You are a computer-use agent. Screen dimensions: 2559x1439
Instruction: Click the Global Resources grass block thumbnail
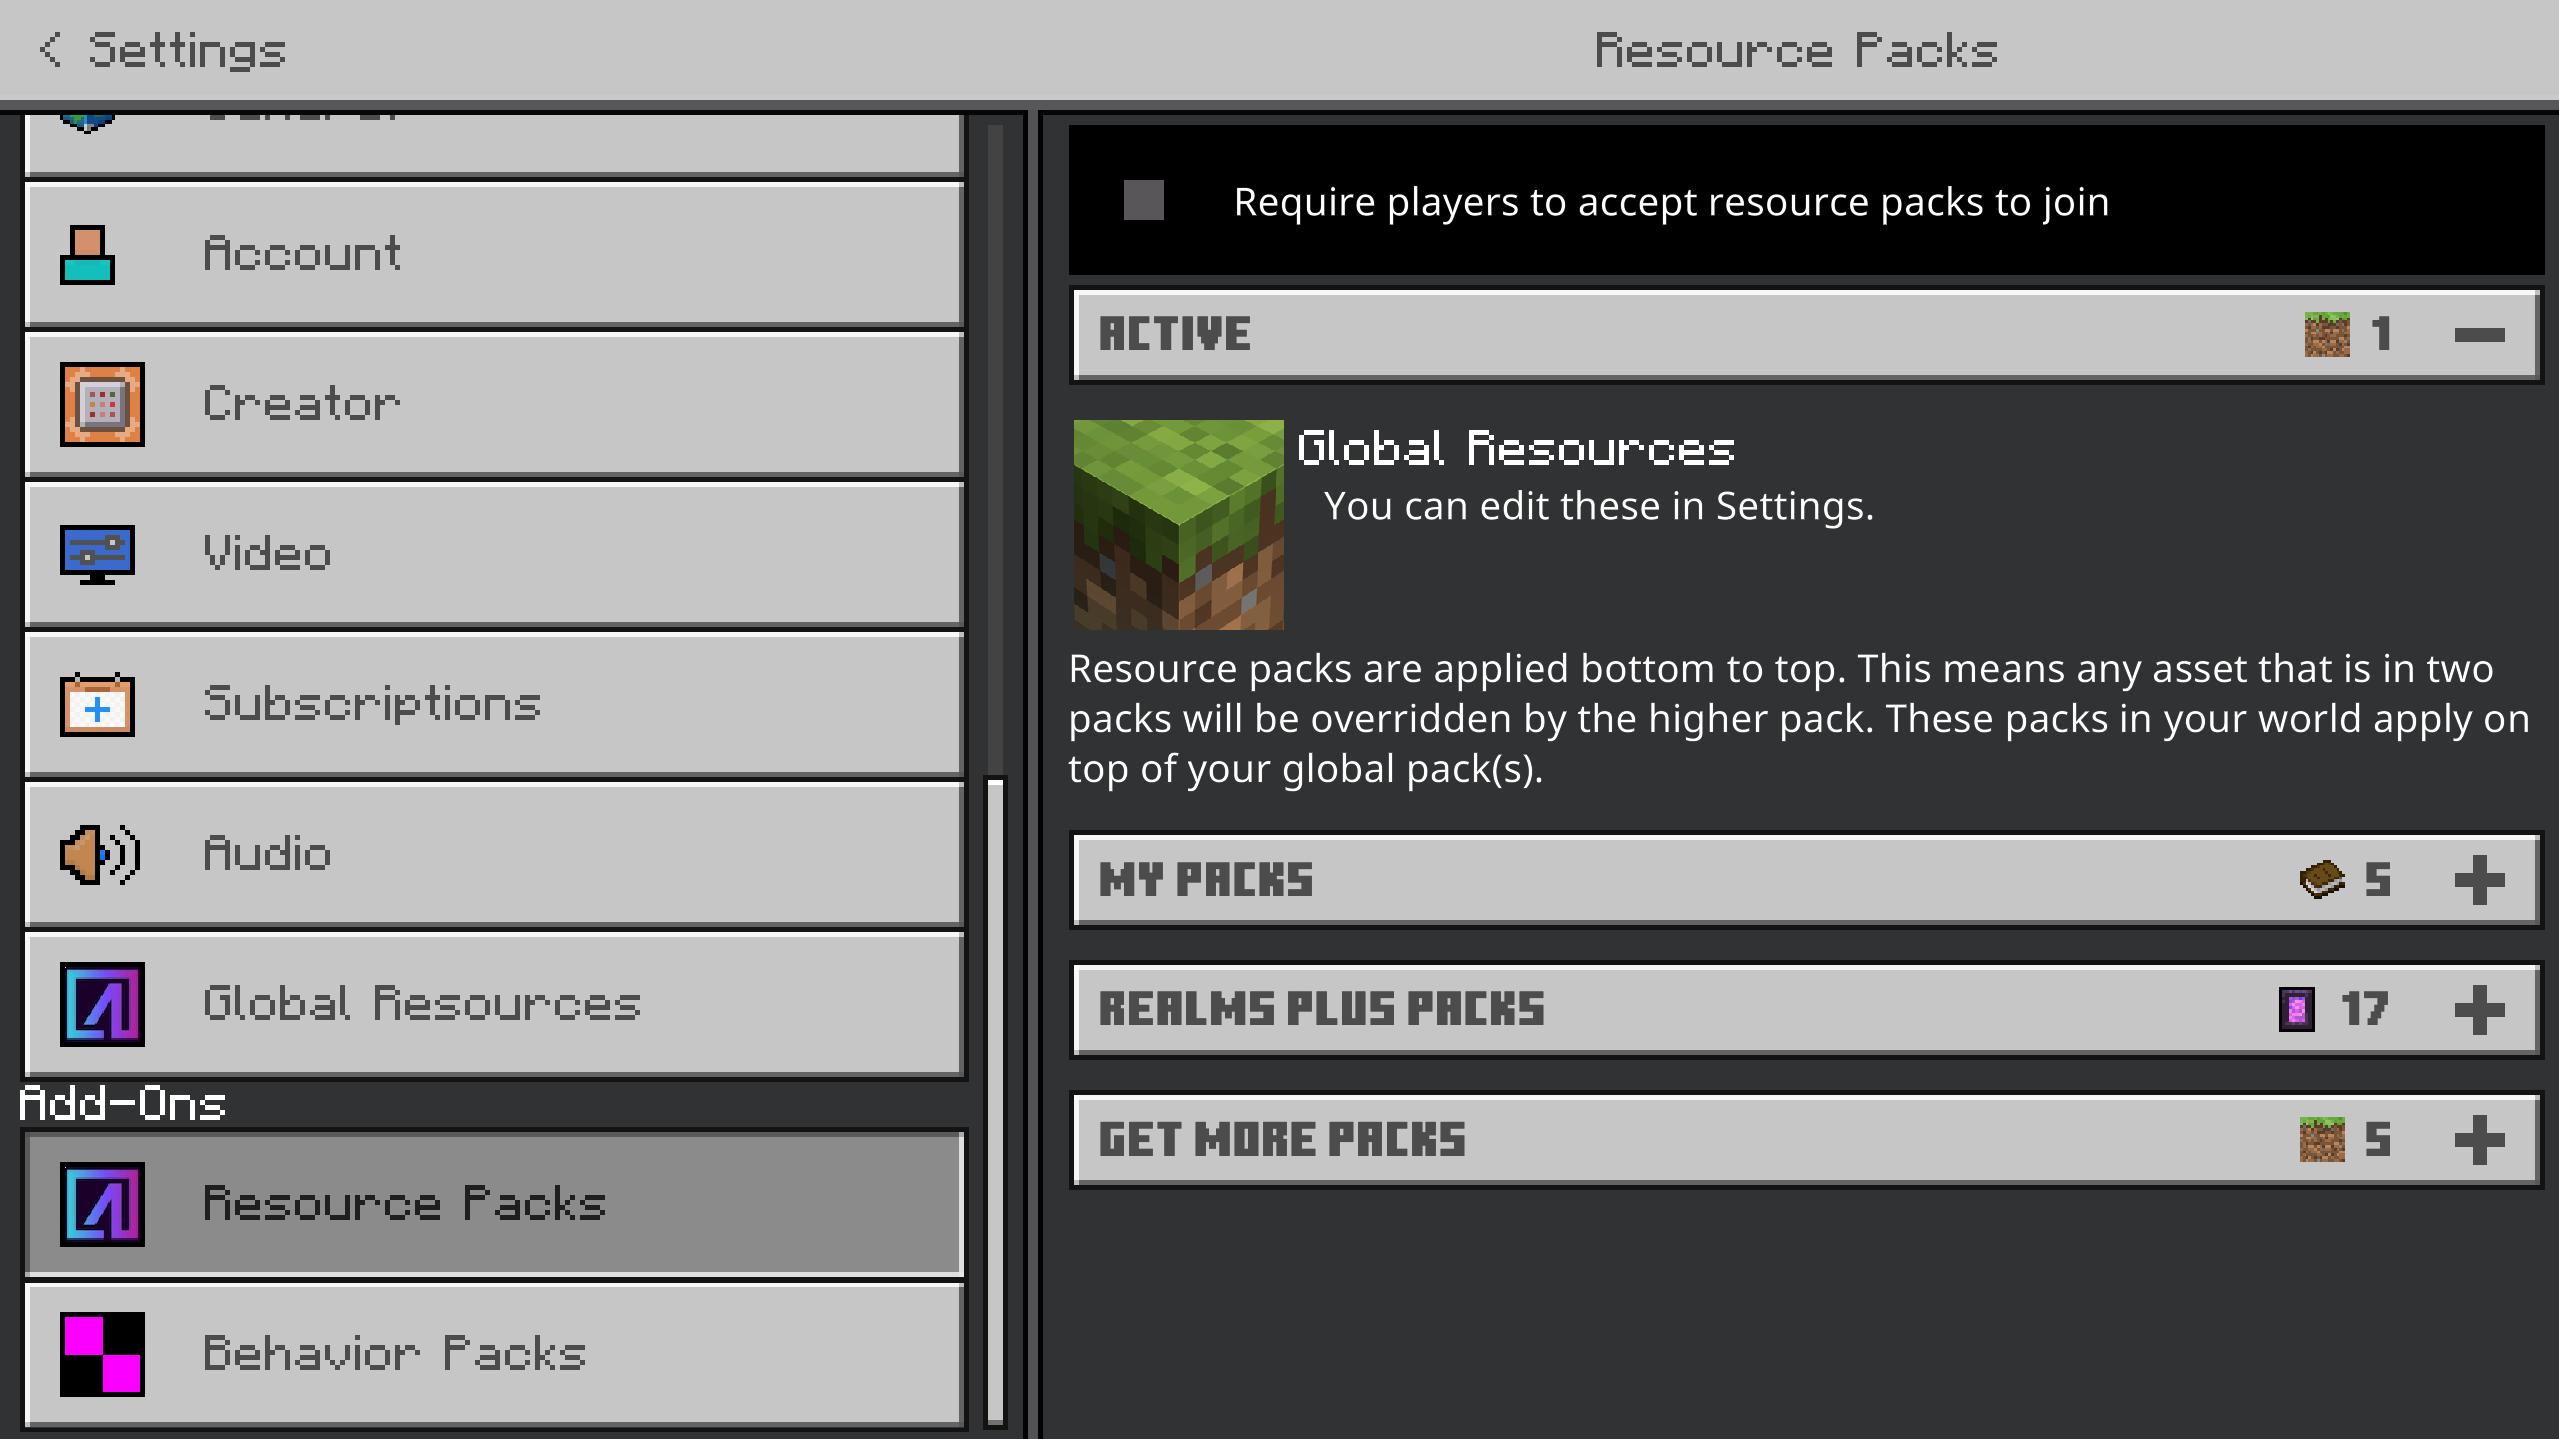point(1178,525)
